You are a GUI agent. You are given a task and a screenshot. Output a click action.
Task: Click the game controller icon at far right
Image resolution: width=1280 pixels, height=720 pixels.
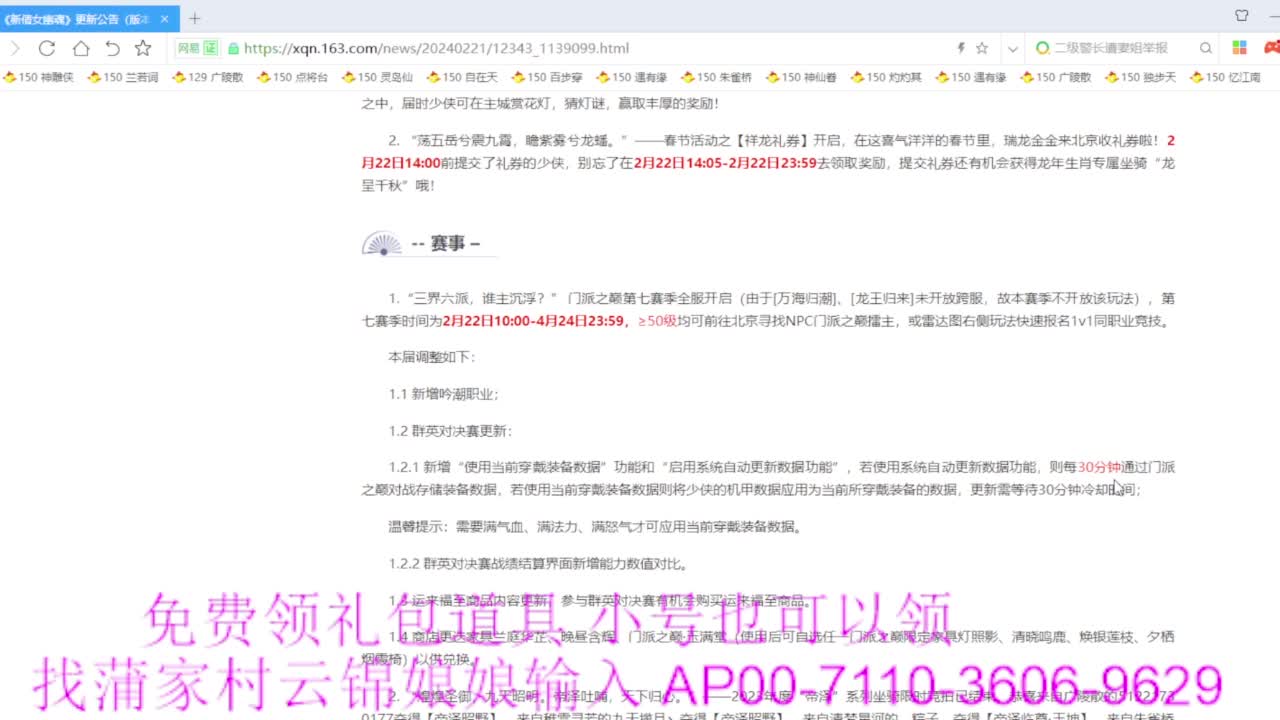point(1271,47)
